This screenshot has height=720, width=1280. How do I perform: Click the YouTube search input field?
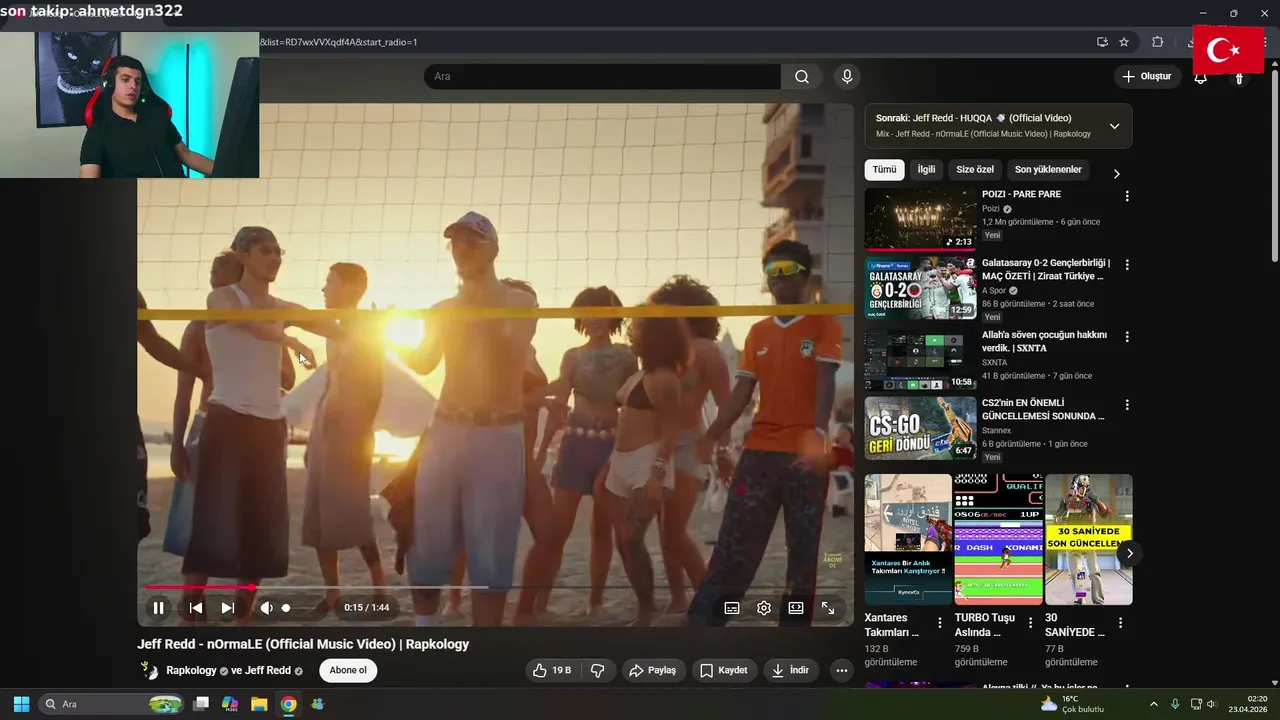[602, 77]
